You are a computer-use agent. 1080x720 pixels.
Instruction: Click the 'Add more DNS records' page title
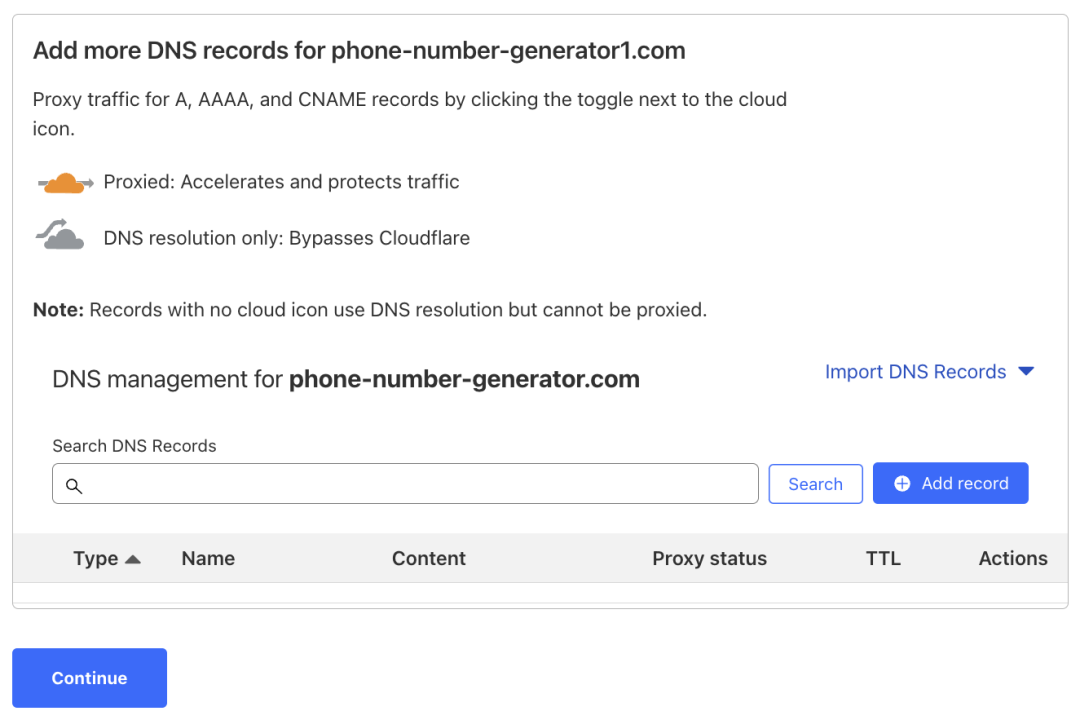click(x=359, y=51)
